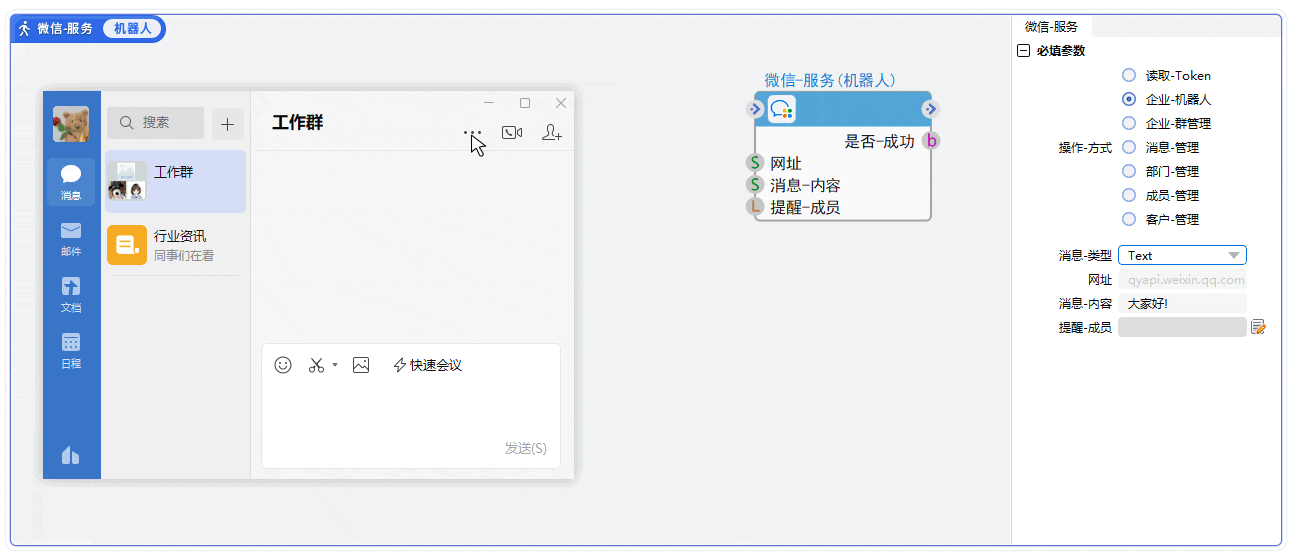1300x560 pixels.
Task: Choose the 客户-管理 radio option
Action: [x=1129, y=219]
